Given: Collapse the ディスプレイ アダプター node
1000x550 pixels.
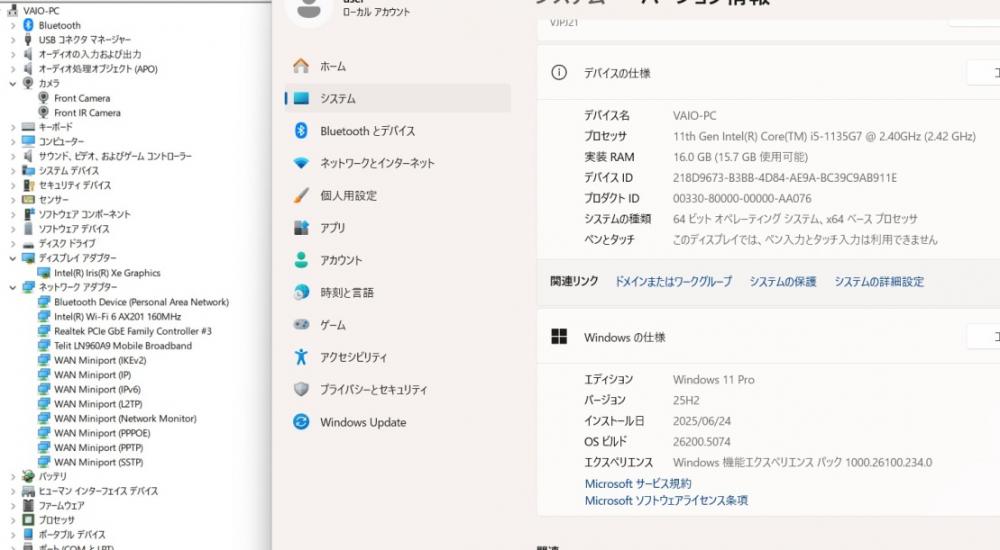Looking at the screenshot, I should point(13,258).
